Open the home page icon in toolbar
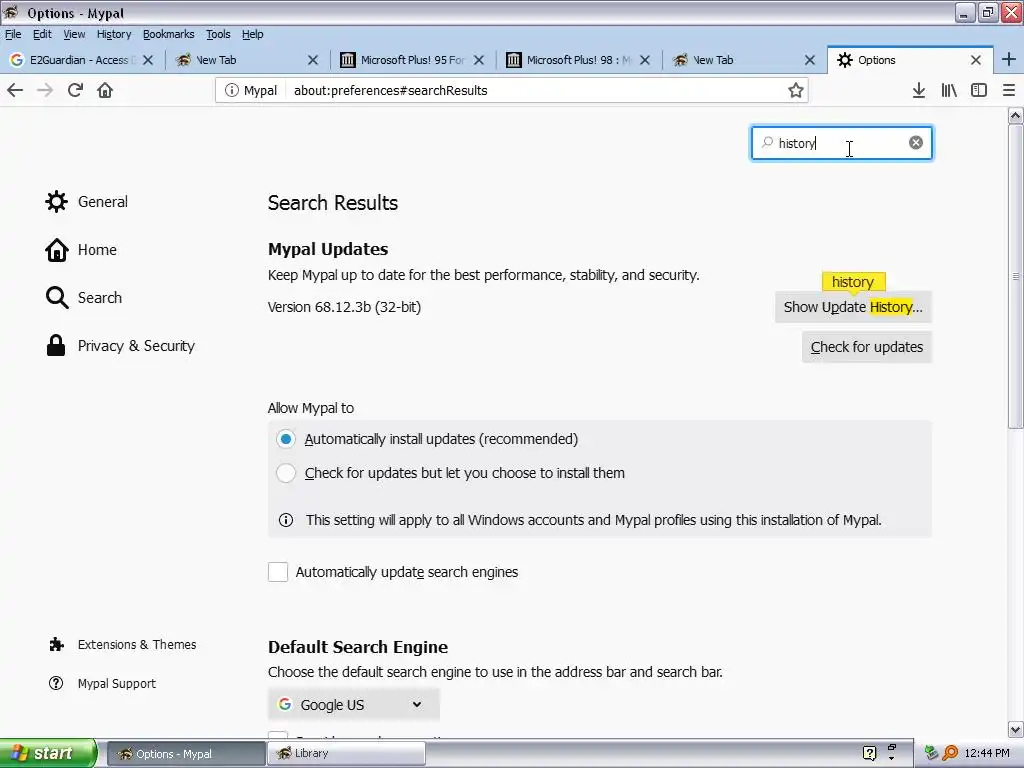Viewport: 1024px width, 768px height. (105, 90)
